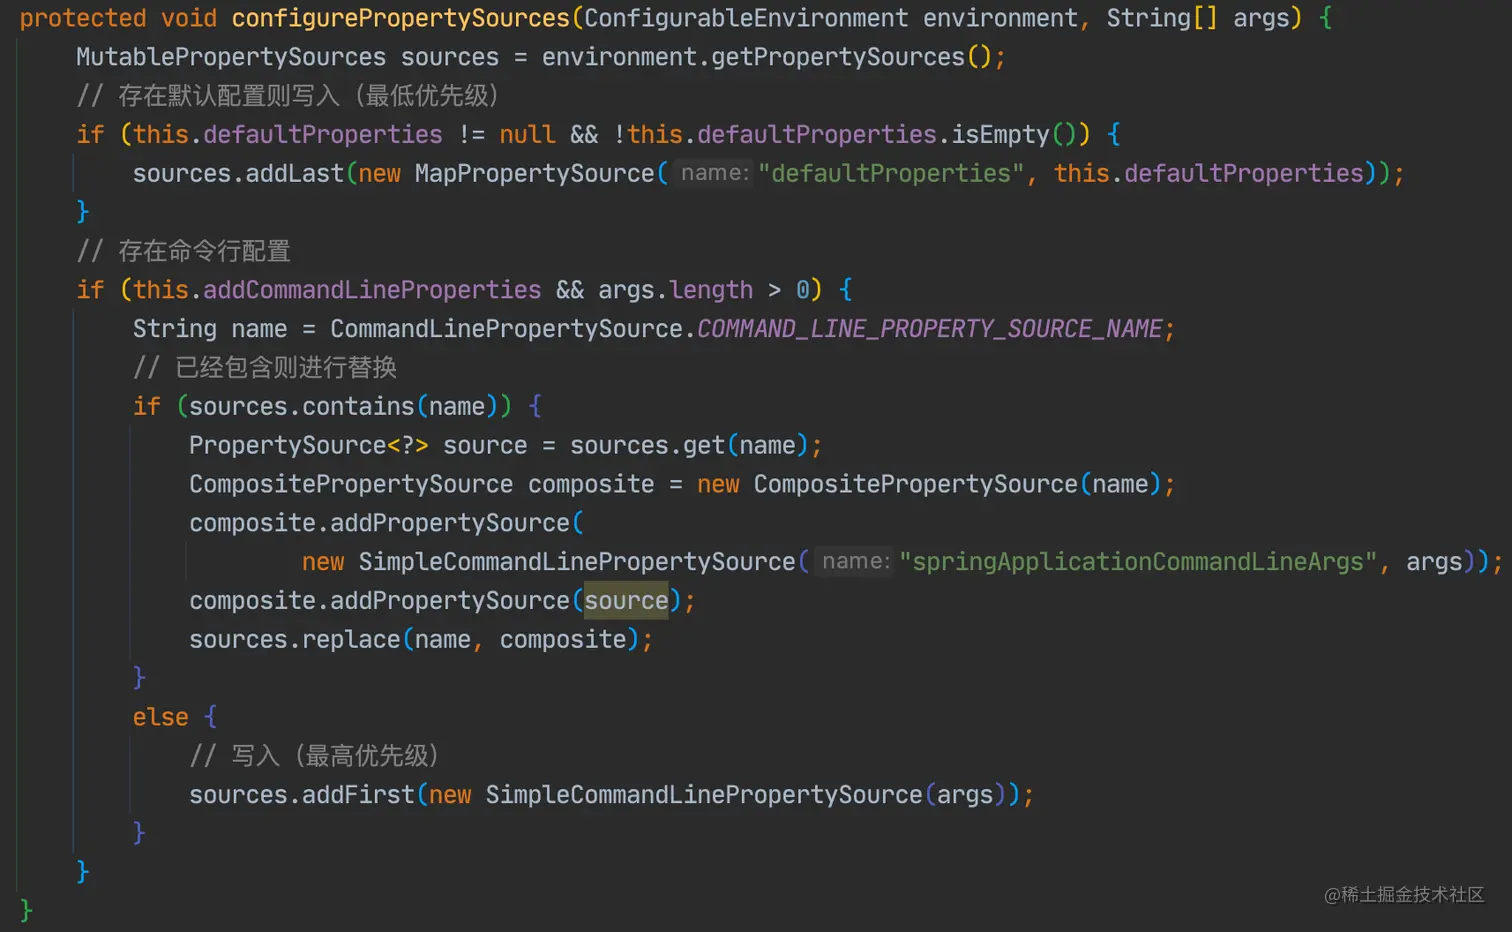Click the composite variable declaration
Screen dimensions: 1512x932
click(591, 485)
